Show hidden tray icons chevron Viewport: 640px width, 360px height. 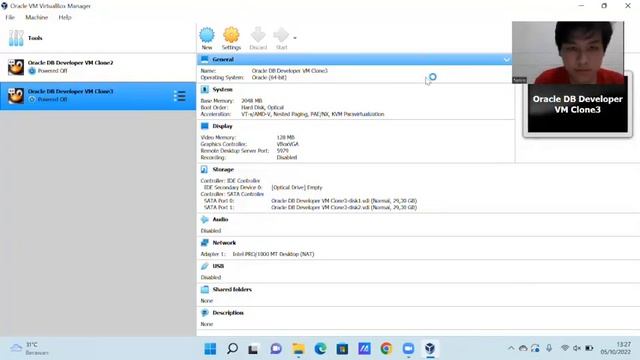511,348
